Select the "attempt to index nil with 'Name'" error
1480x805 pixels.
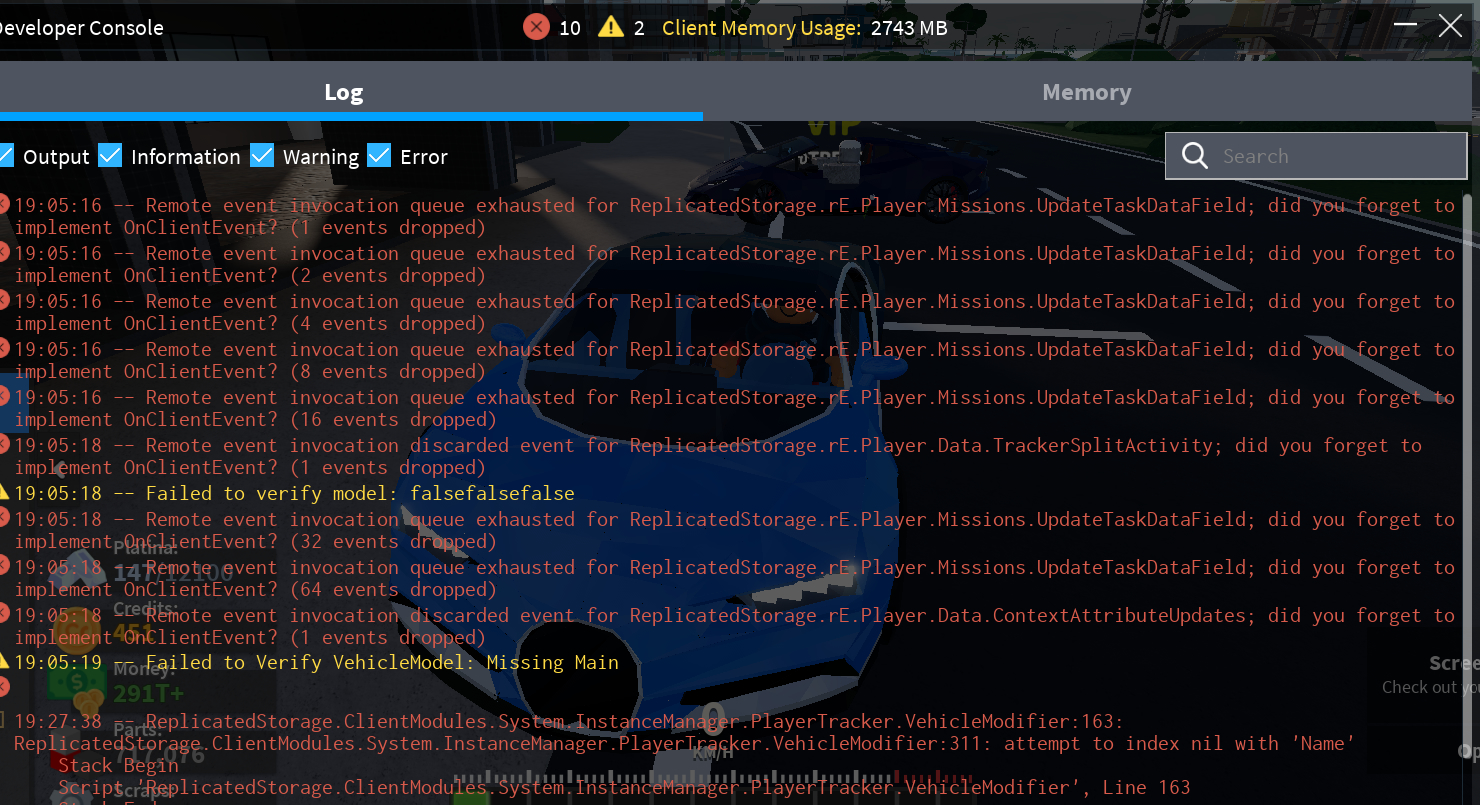point(684,743)
